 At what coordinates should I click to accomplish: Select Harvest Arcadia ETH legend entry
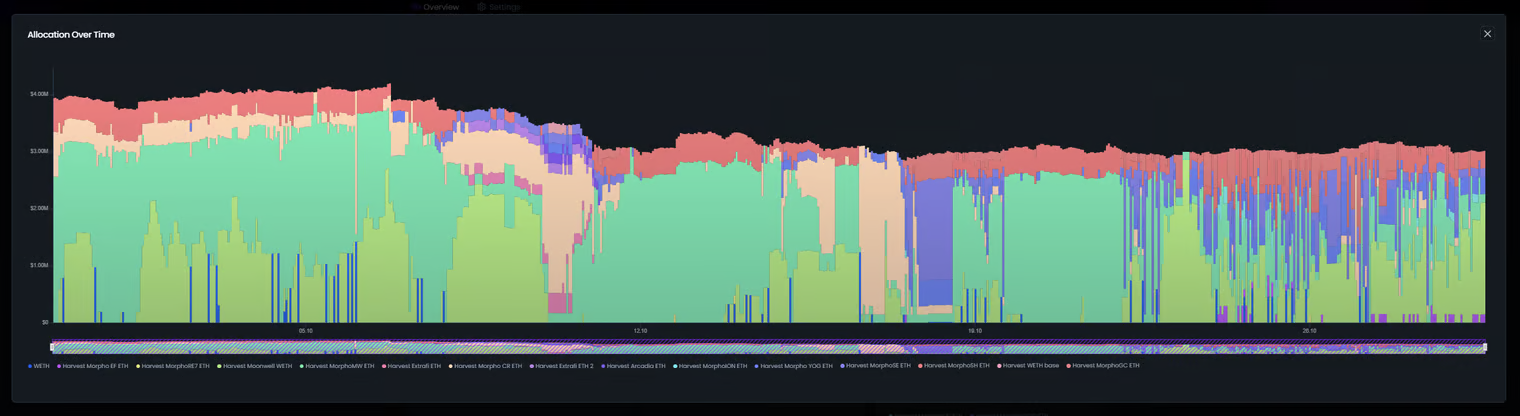pyautogui.click(x=636, y=366)
